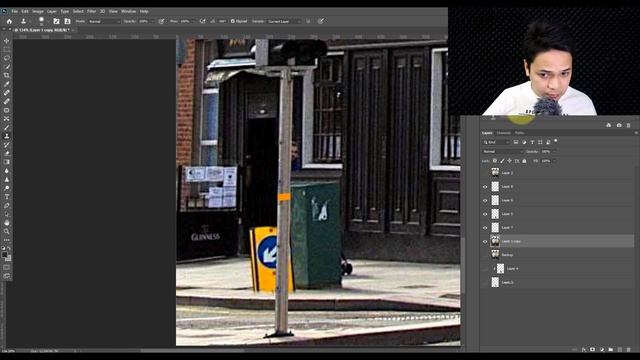The height and width of the screenshot is (360, 640).
Task: Show the Backup layer visibility box
Action: 485,255
